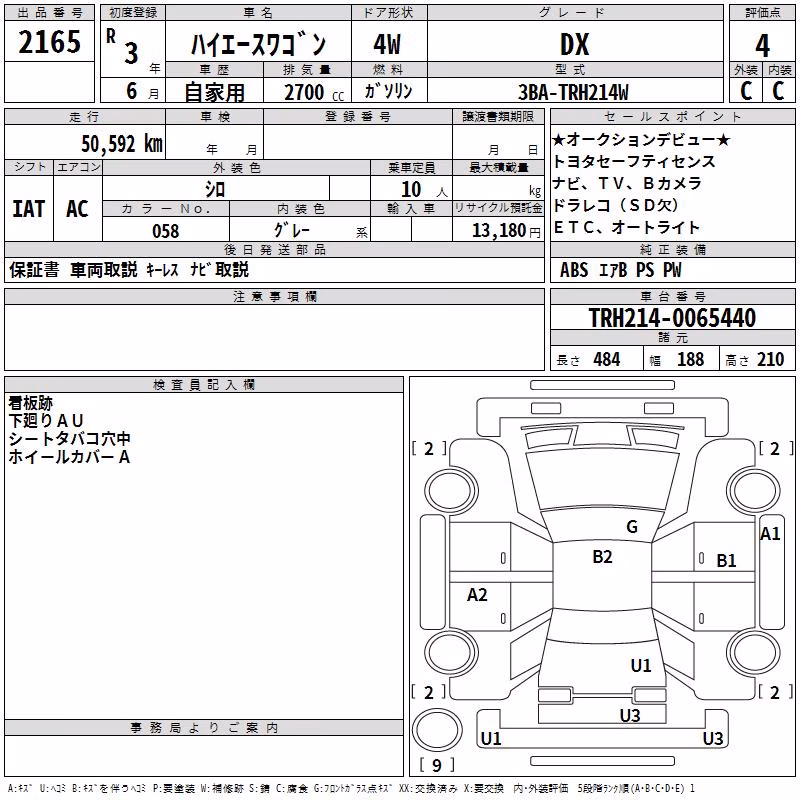Select the model code 3BA-TRH214W
Viewport: 800px width, 800px height.
point(573,92)
